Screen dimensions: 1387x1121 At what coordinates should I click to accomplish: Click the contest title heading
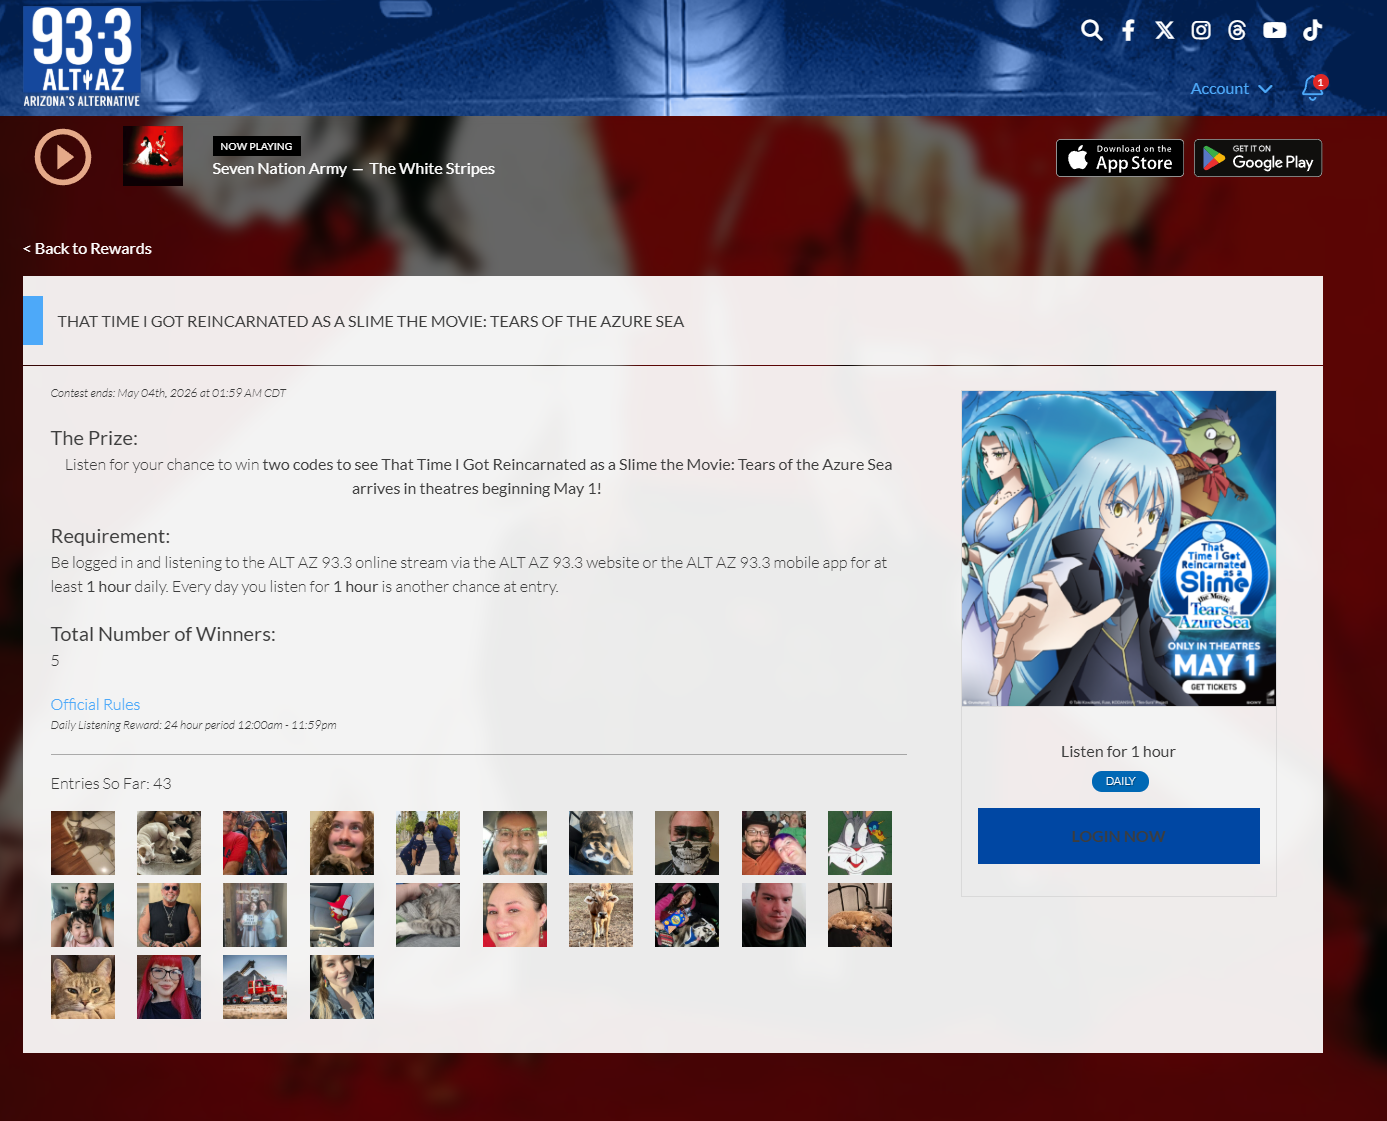click(371, 322)
